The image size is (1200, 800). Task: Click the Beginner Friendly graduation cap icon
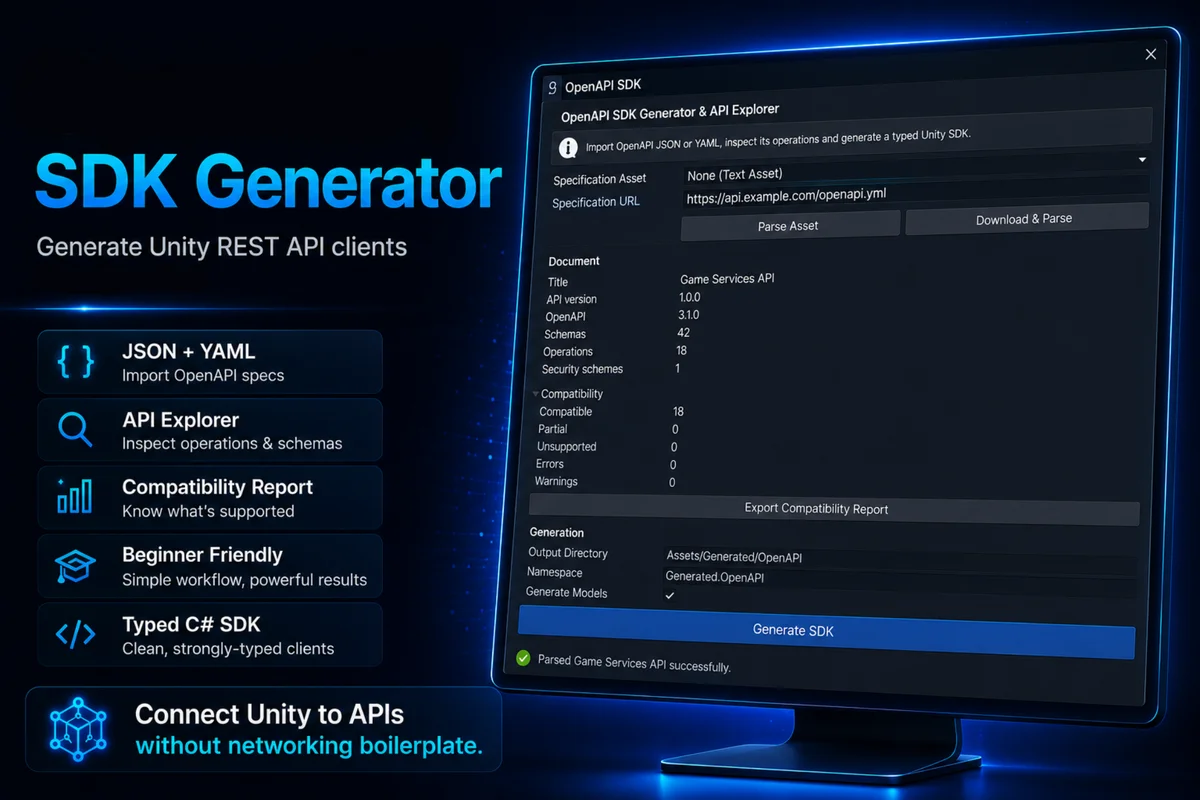(x=76, y=566)
